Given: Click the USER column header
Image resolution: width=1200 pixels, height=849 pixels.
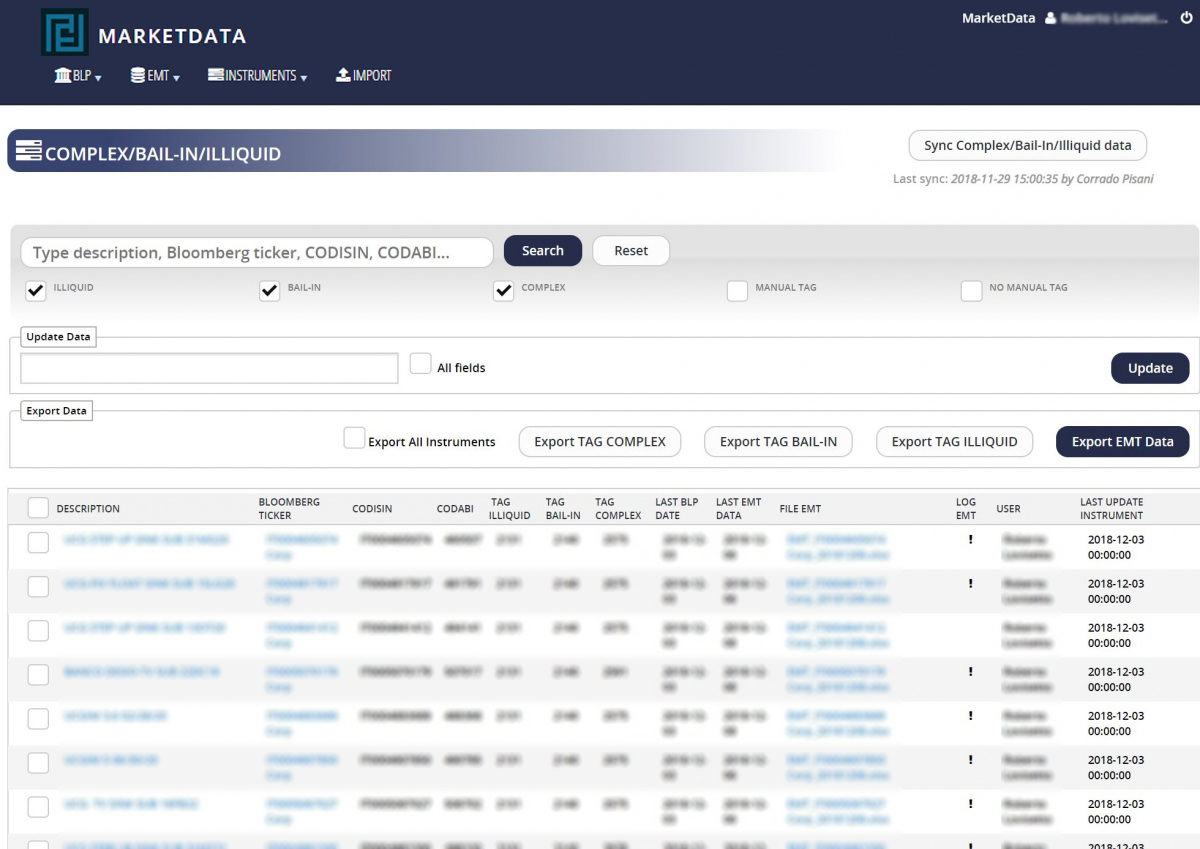Looking at the screenshot, I should pyautogui.click(x=1008, y=509).
